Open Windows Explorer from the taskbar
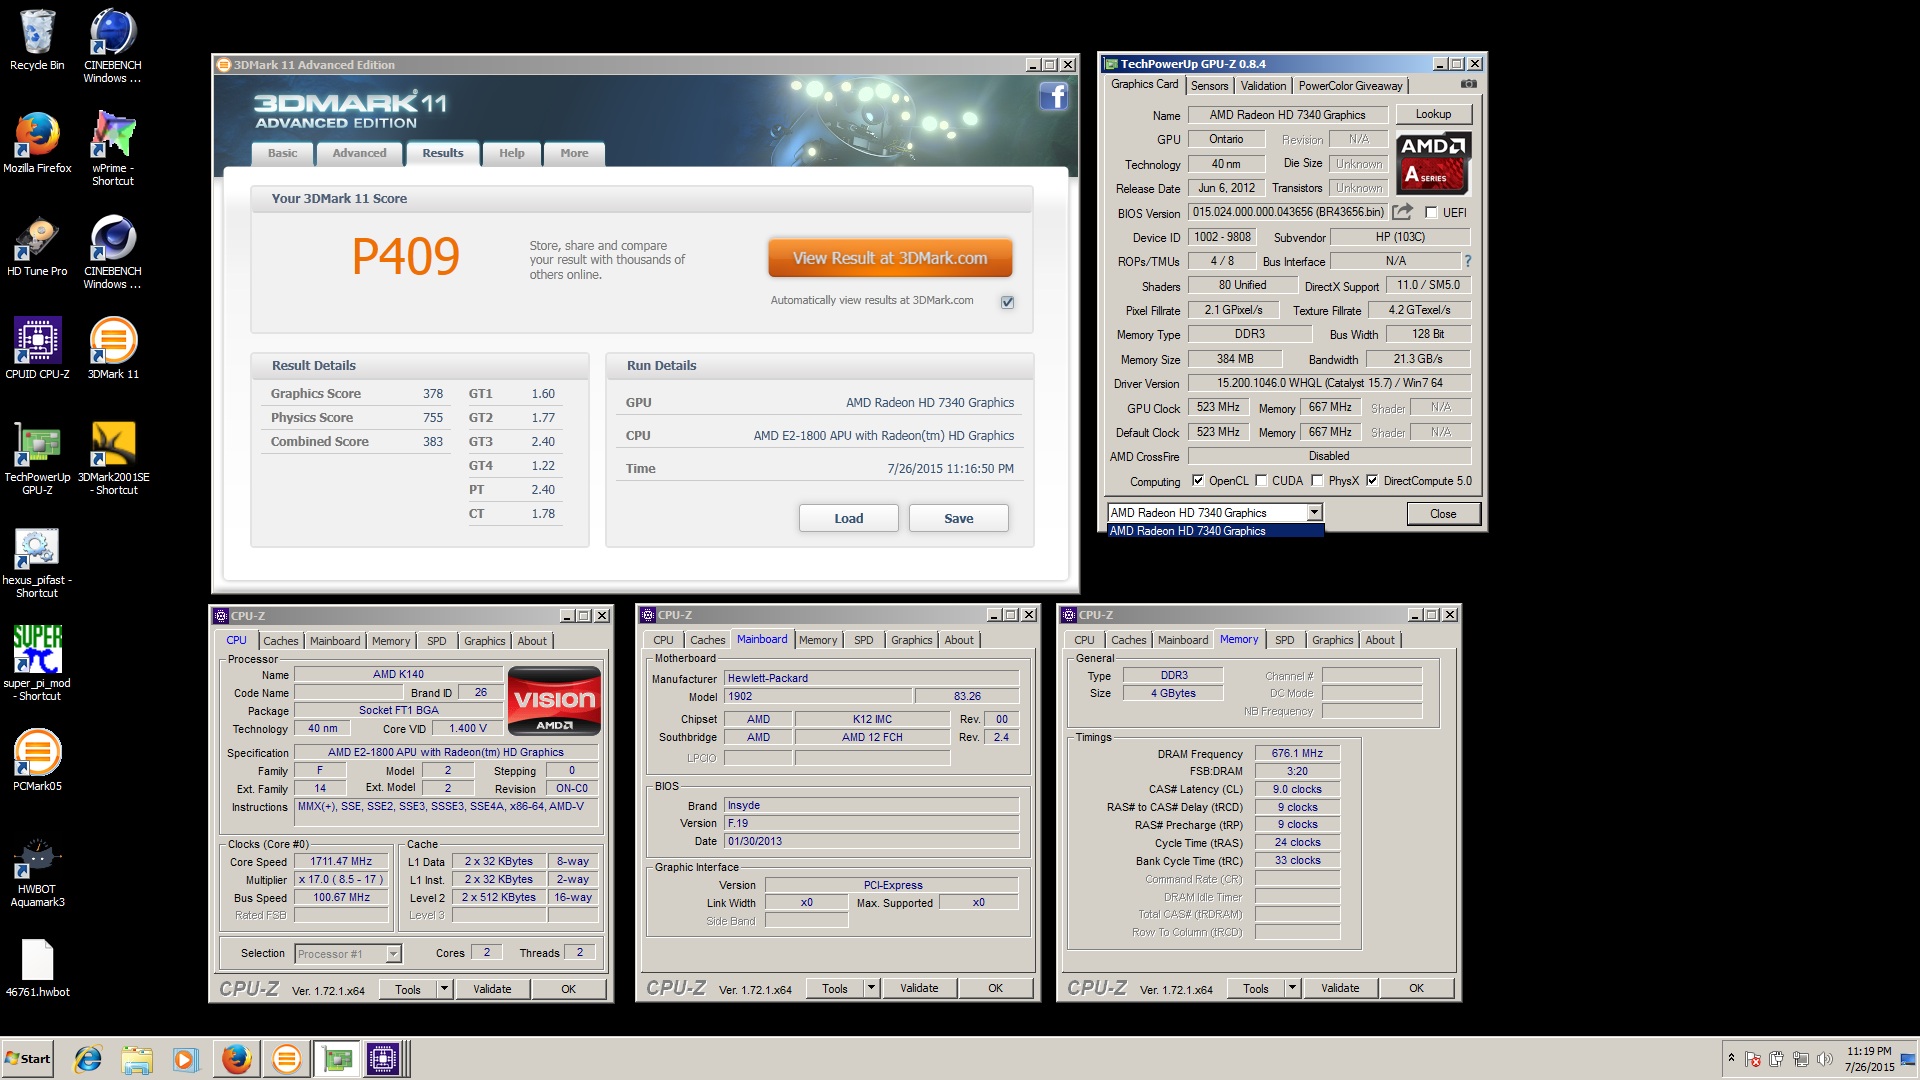The width and height of the screenshot is (1920, 1080). pyautogui.click(x=137, y=1059)
